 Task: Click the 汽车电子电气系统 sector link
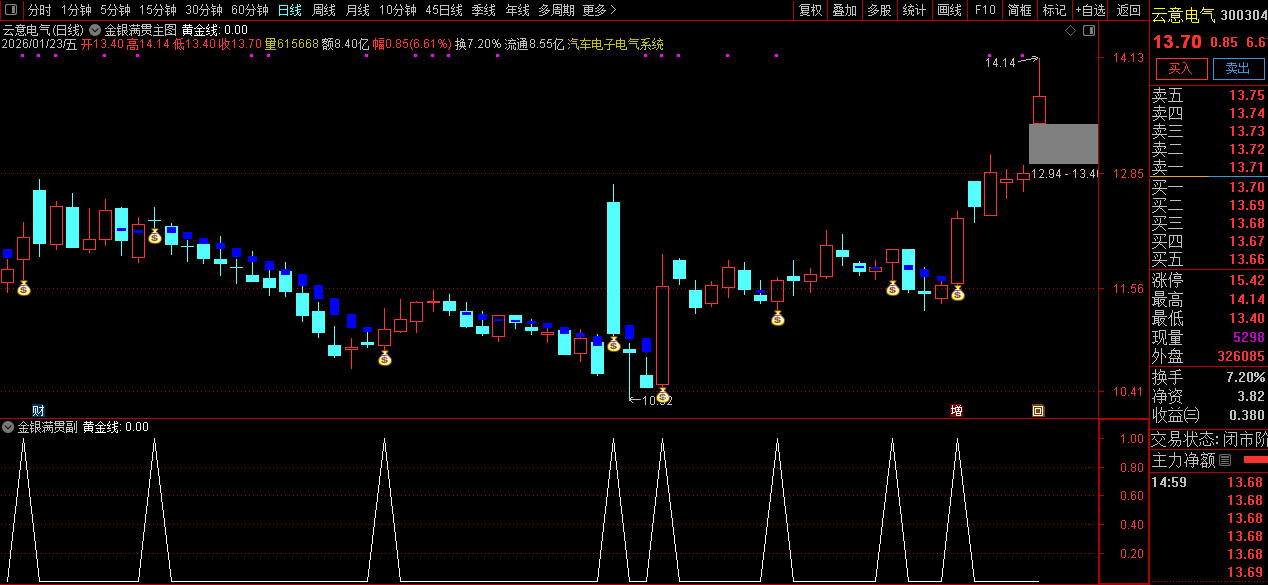(x=615, y=45)
